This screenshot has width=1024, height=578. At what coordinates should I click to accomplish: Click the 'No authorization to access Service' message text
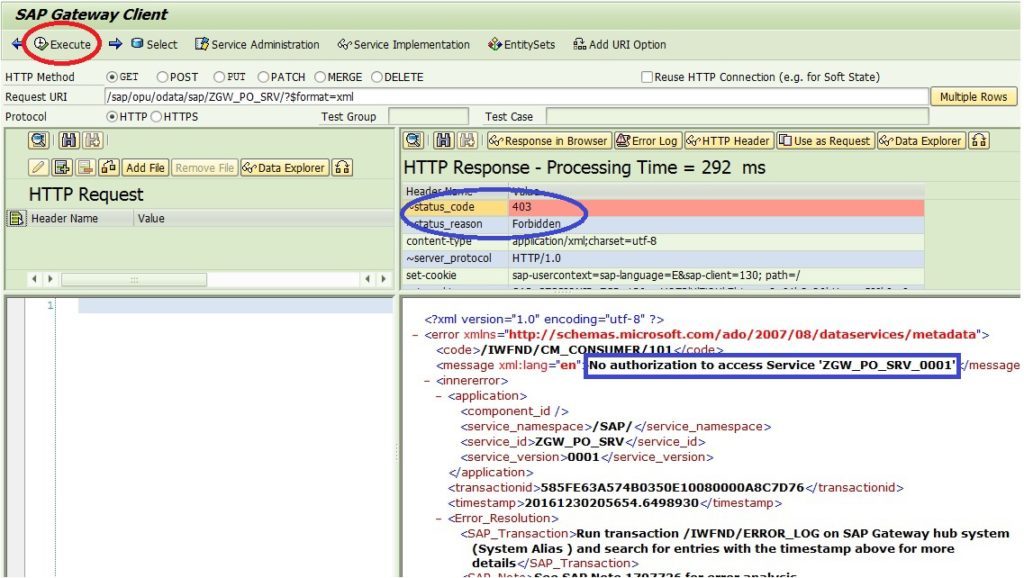coord(773,365)
